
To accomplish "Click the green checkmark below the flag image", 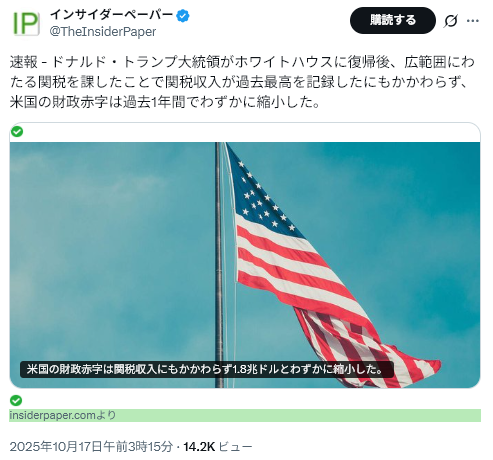I will pyautogui.click(x=16, y=400).
